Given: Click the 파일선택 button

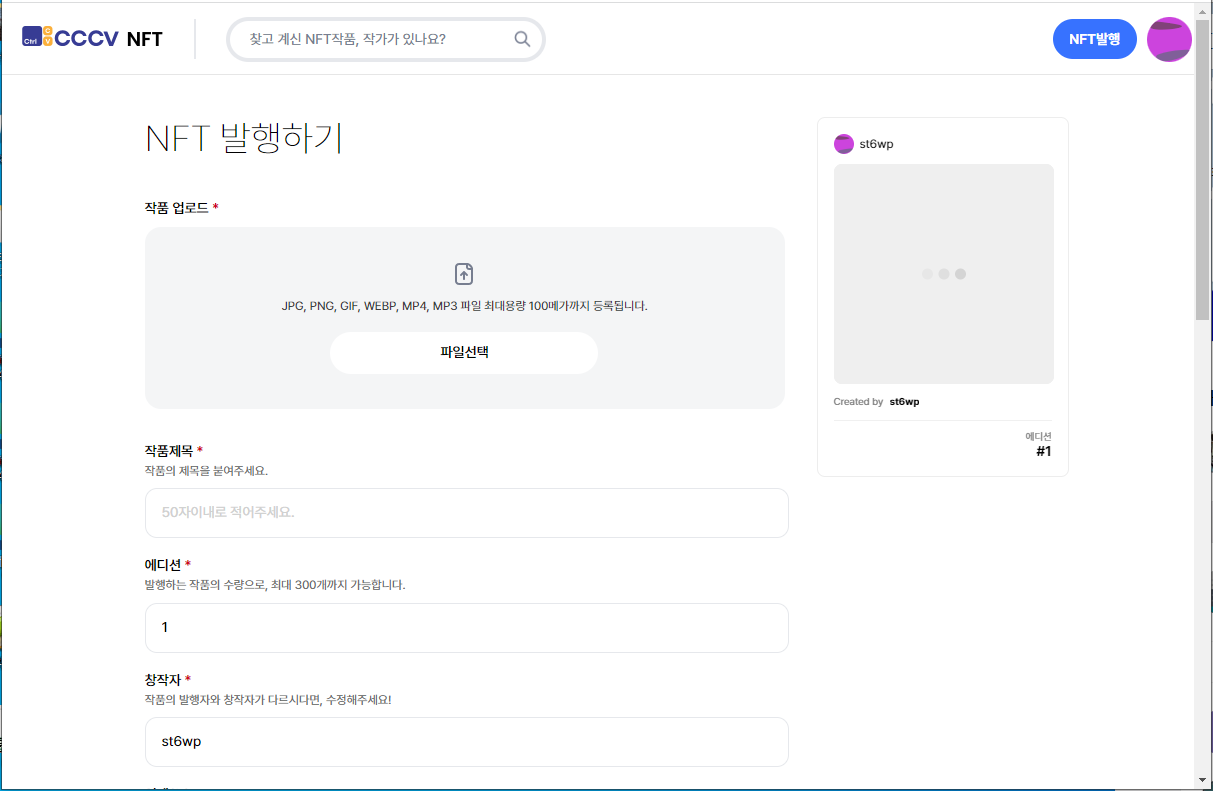Looking at the screenshot, I should [x=464, y=352].
